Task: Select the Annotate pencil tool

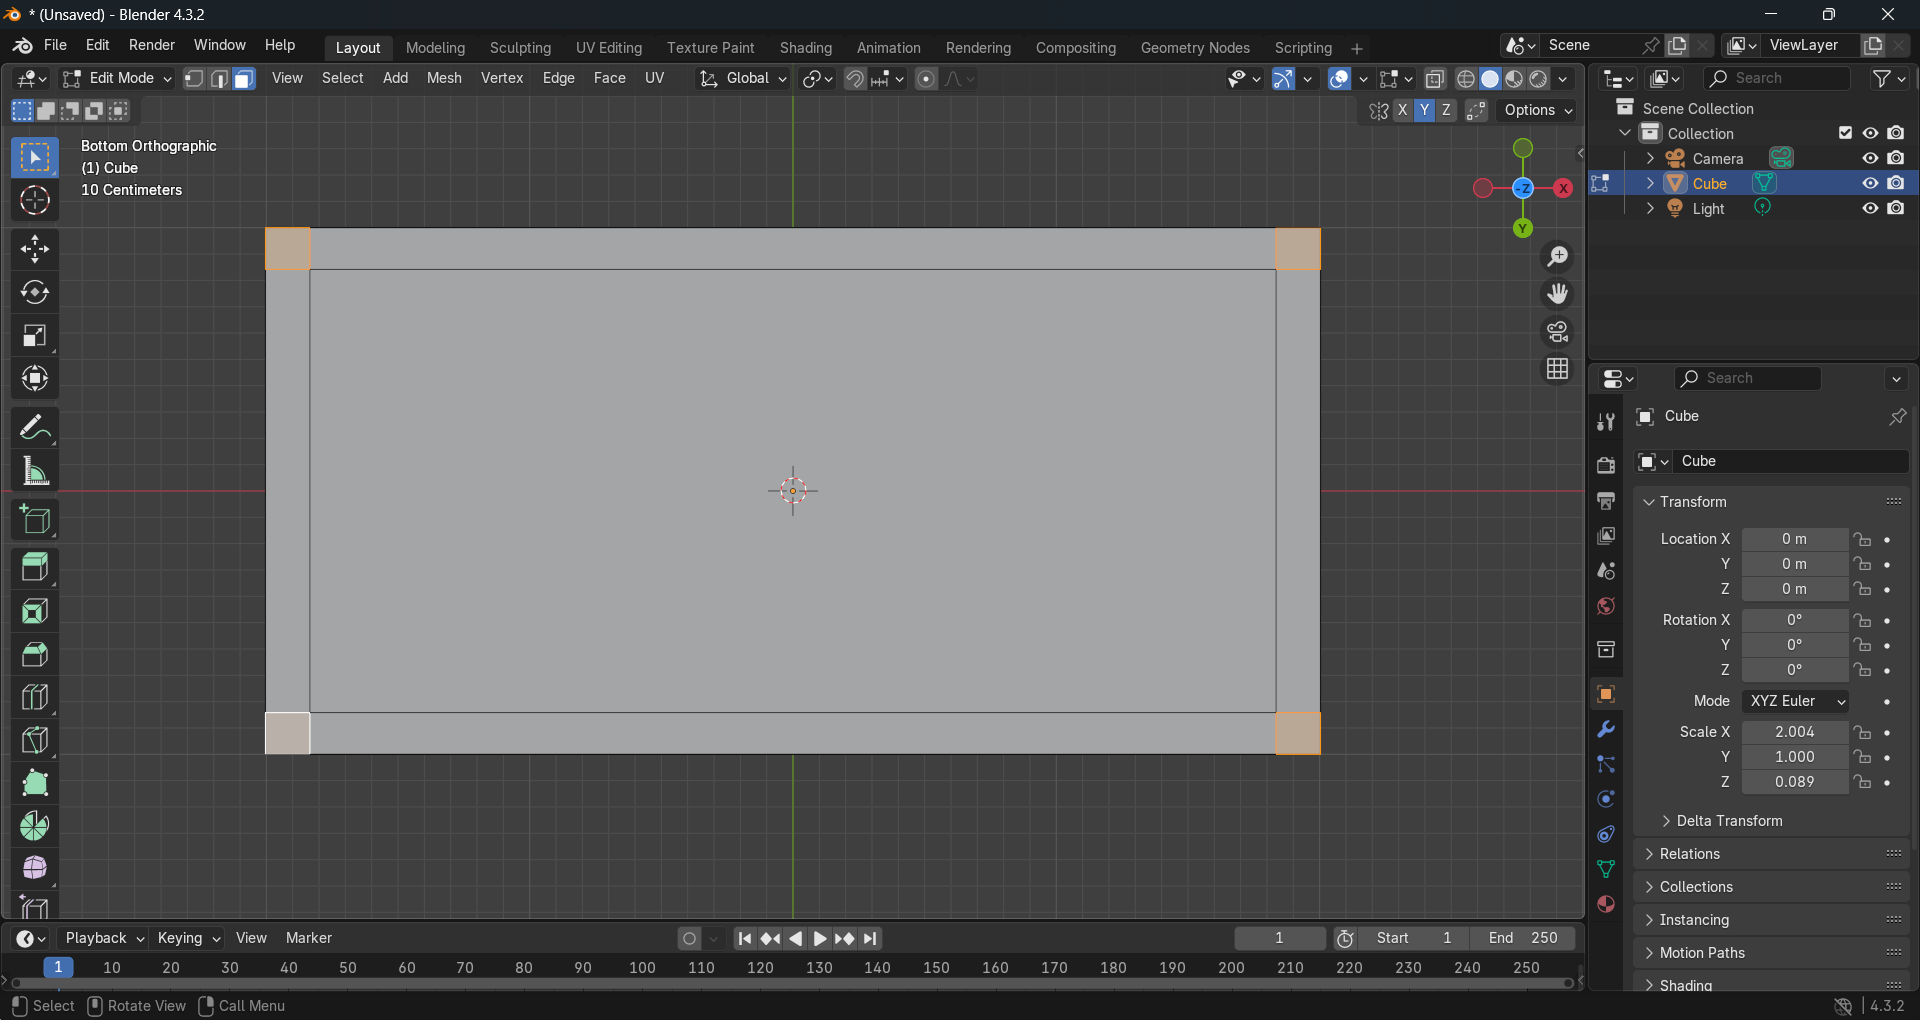Action: (35, 428)
